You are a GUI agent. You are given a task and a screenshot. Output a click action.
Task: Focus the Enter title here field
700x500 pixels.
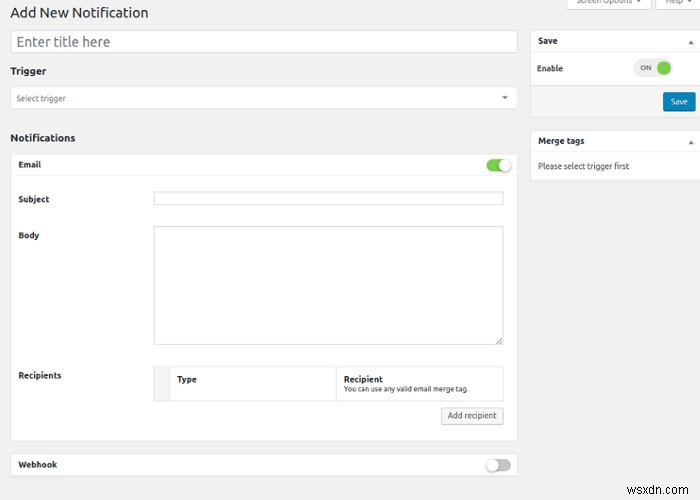[264, 42]
